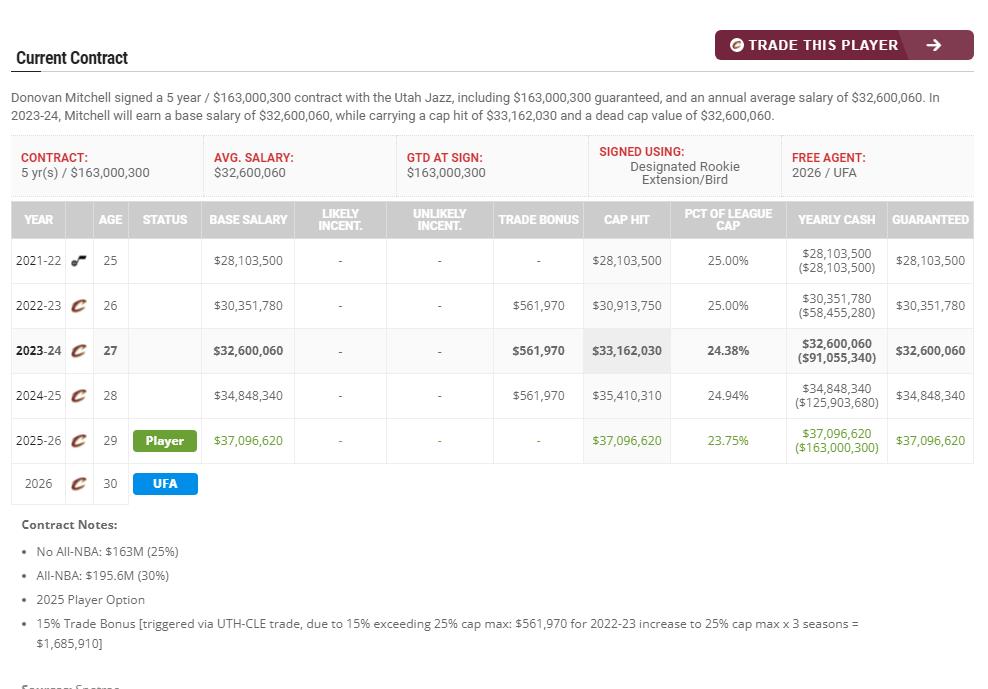Click the blue UFA badge

tap(165, 483)
